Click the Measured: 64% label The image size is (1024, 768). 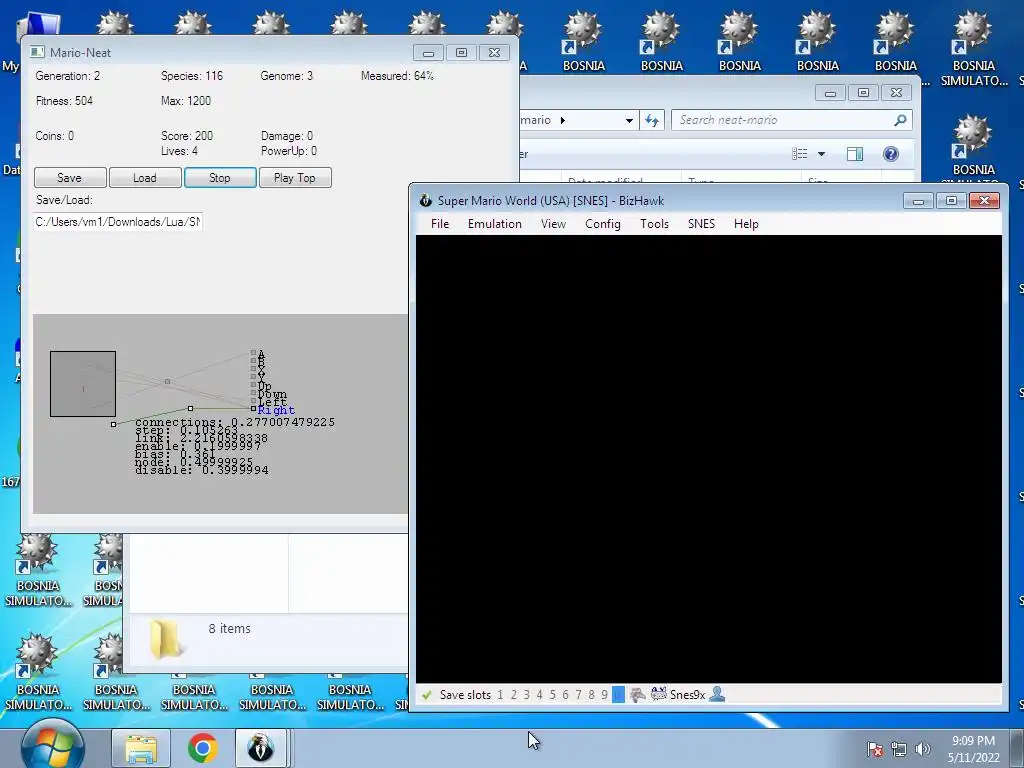(x=397, y=76)
